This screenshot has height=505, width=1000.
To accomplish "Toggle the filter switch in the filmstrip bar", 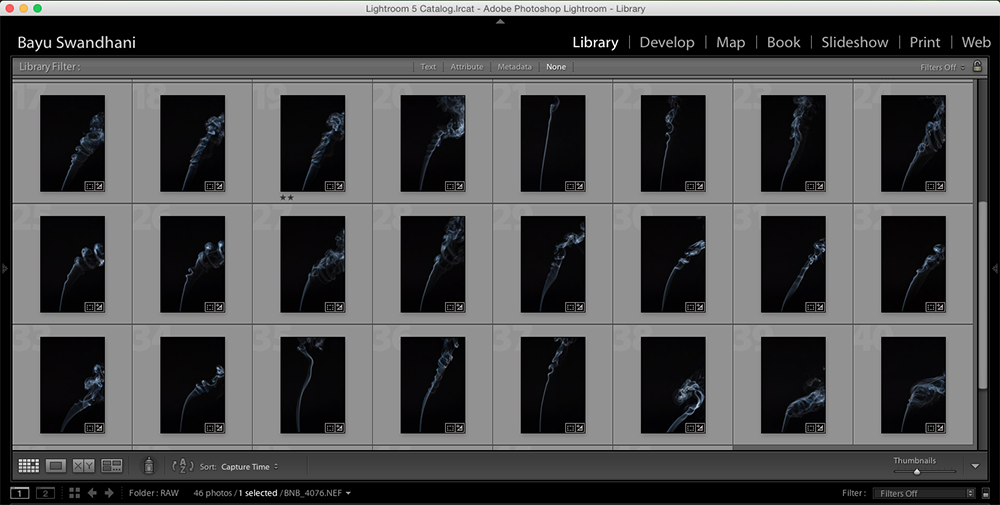I will (988, 493).
